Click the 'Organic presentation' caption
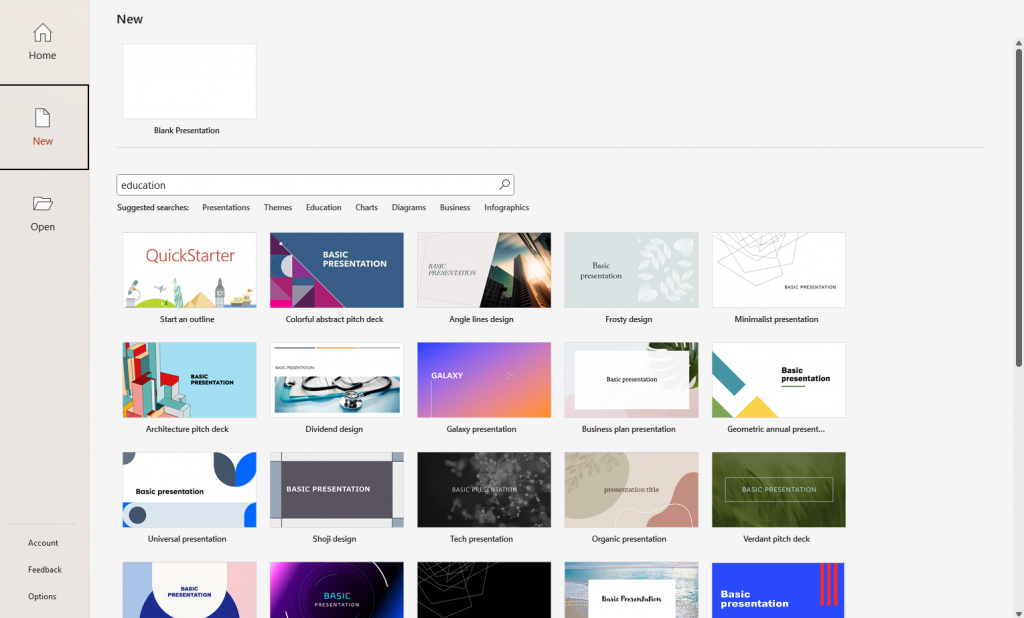 (629, 539)
